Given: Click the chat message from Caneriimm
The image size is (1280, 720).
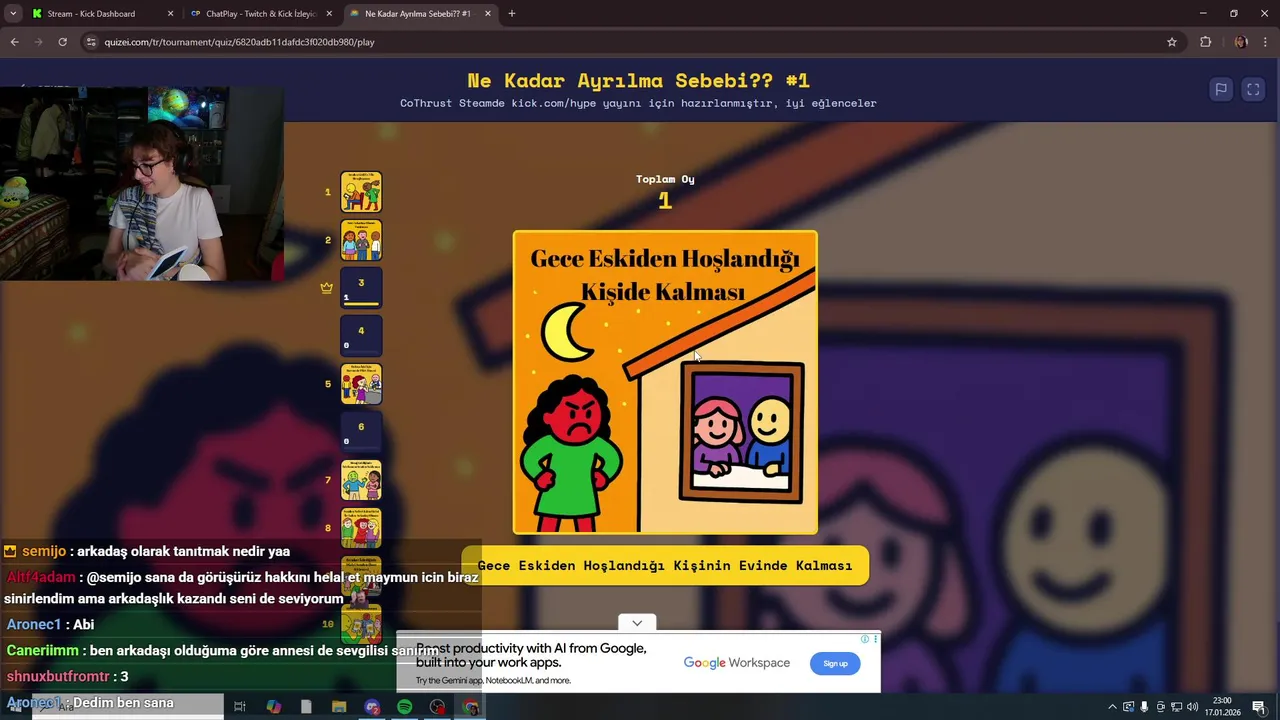Looking at the screenshot, I should [222, 651].
